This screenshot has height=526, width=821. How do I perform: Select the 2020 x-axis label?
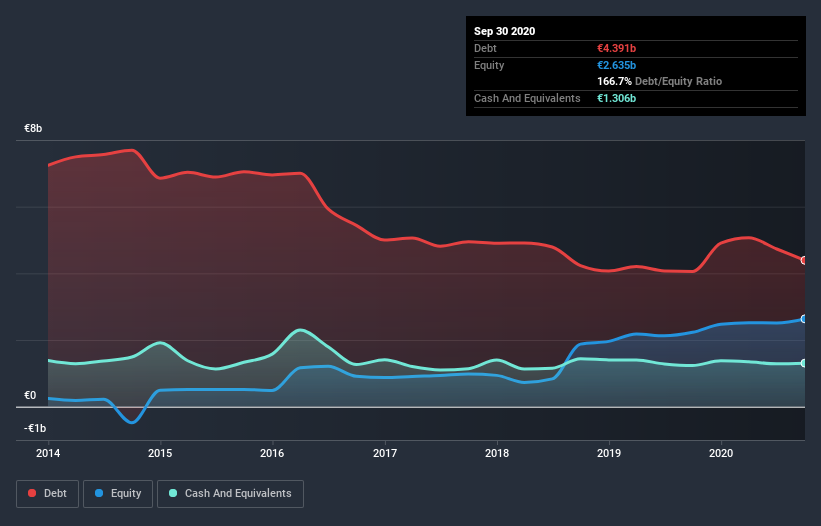click(721, 453)
